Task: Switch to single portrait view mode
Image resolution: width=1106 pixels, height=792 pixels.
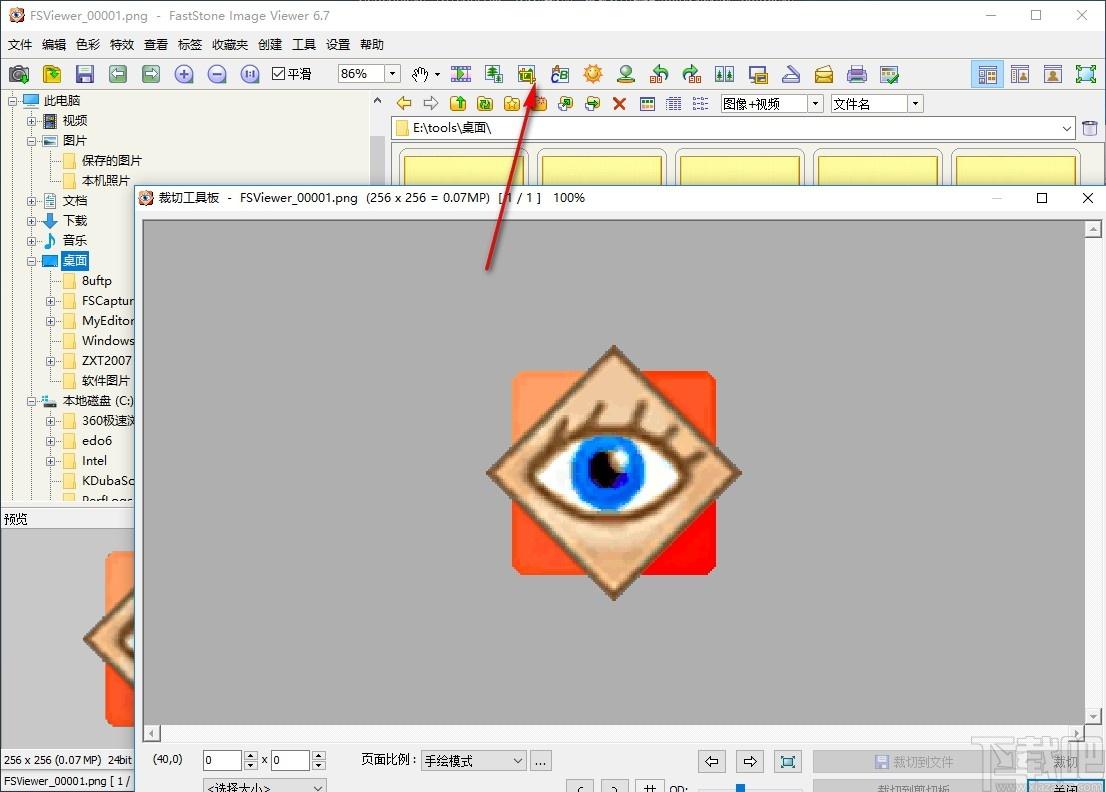Action: (x=1053, y=74)
